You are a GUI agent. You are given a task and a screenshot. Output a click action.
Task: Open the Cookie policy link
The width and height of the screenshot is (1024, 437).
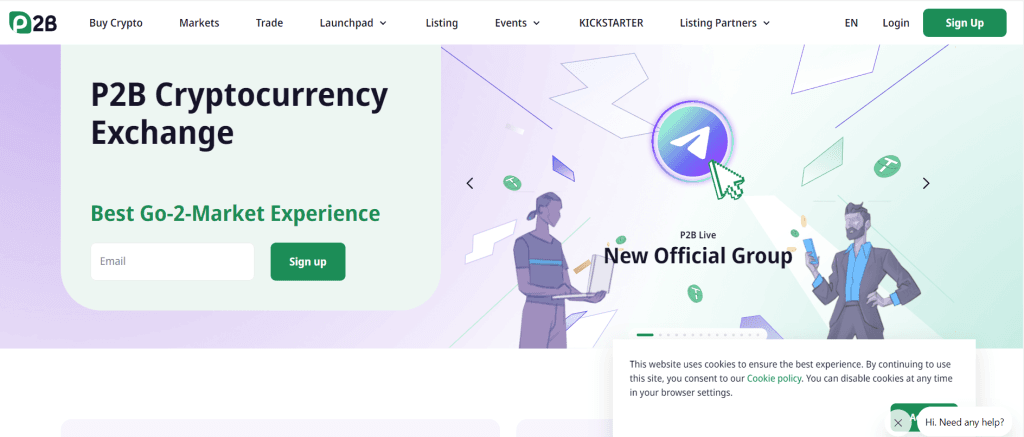774,378
